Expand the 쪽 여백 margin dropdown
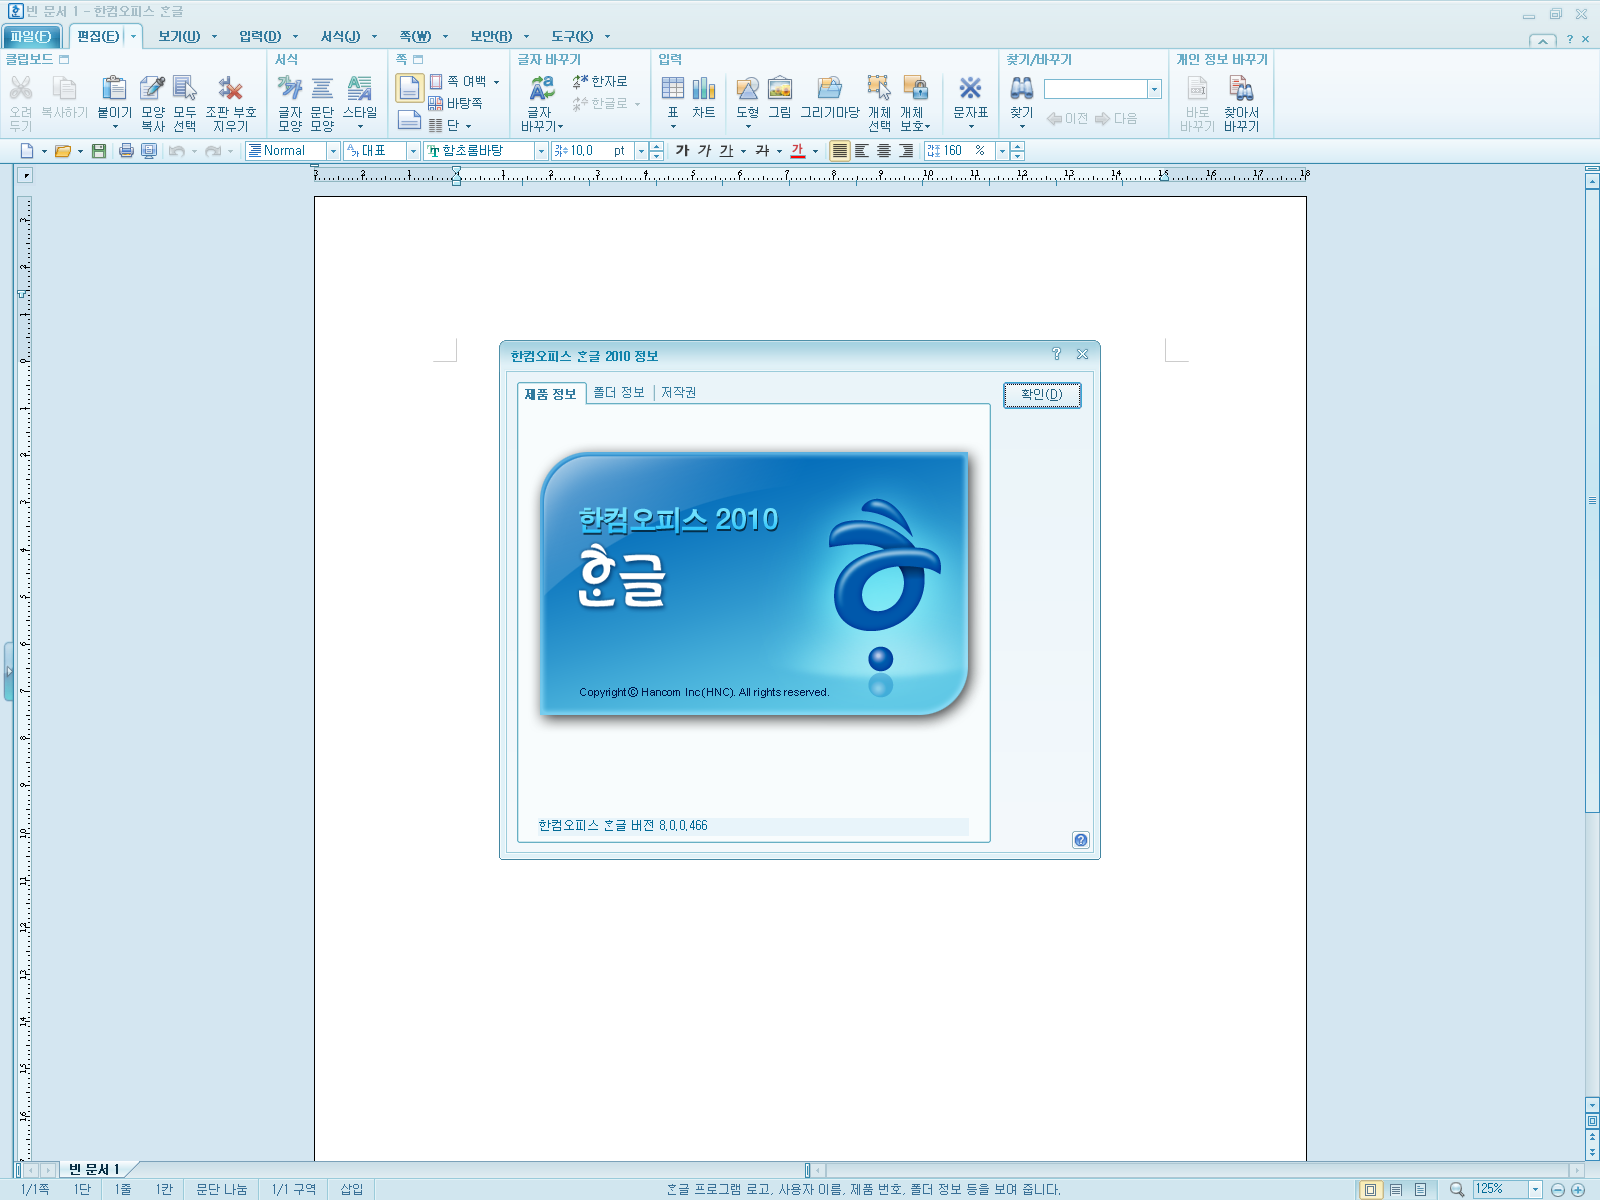Screen dimensions: 1600x1200 496,82
